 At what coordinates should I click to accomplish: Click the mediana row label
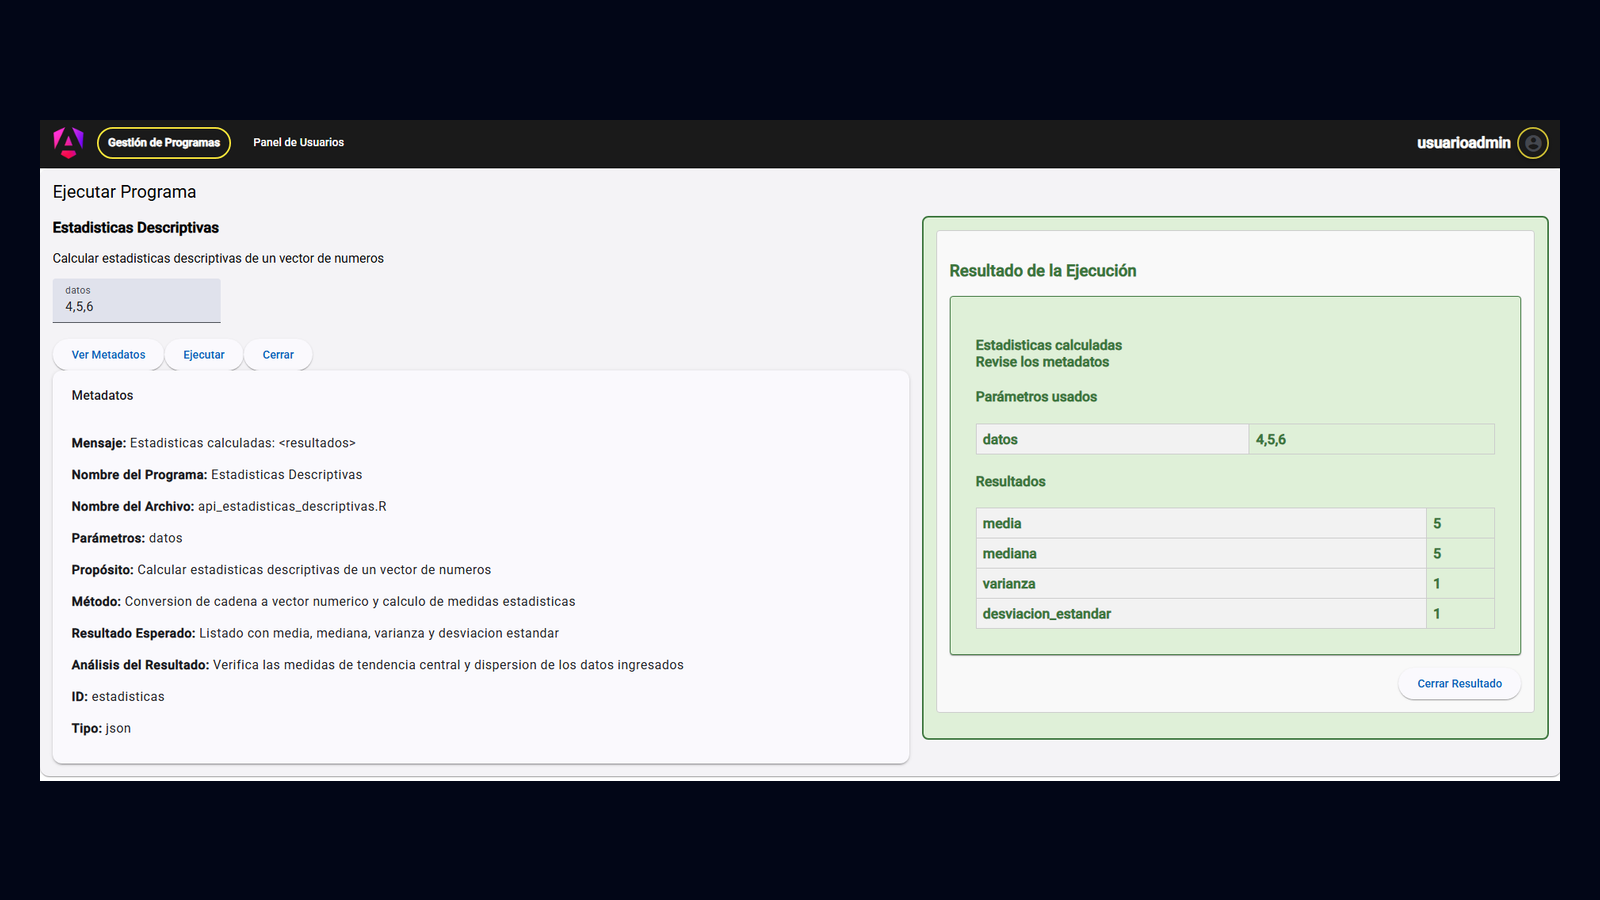click(1009, 554)
